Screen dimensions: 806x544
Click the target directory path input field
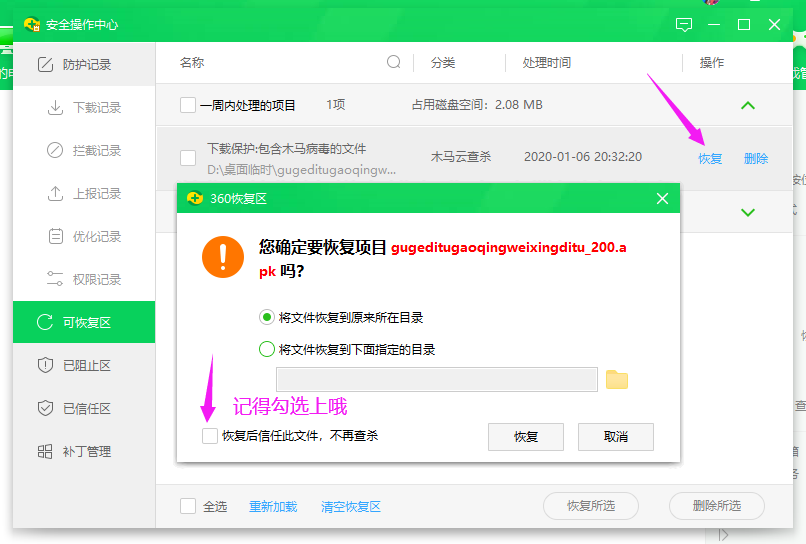[x=437, y=379]
